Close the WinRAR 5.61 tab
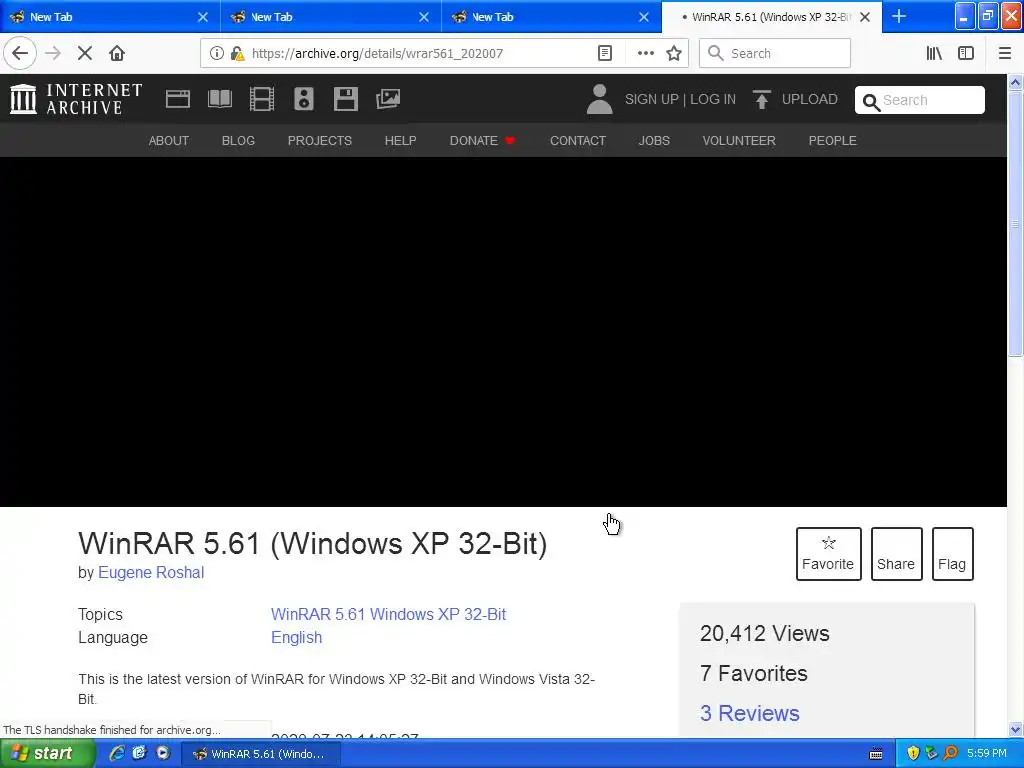Viewport: 1024px width, 768px height. 865,17
